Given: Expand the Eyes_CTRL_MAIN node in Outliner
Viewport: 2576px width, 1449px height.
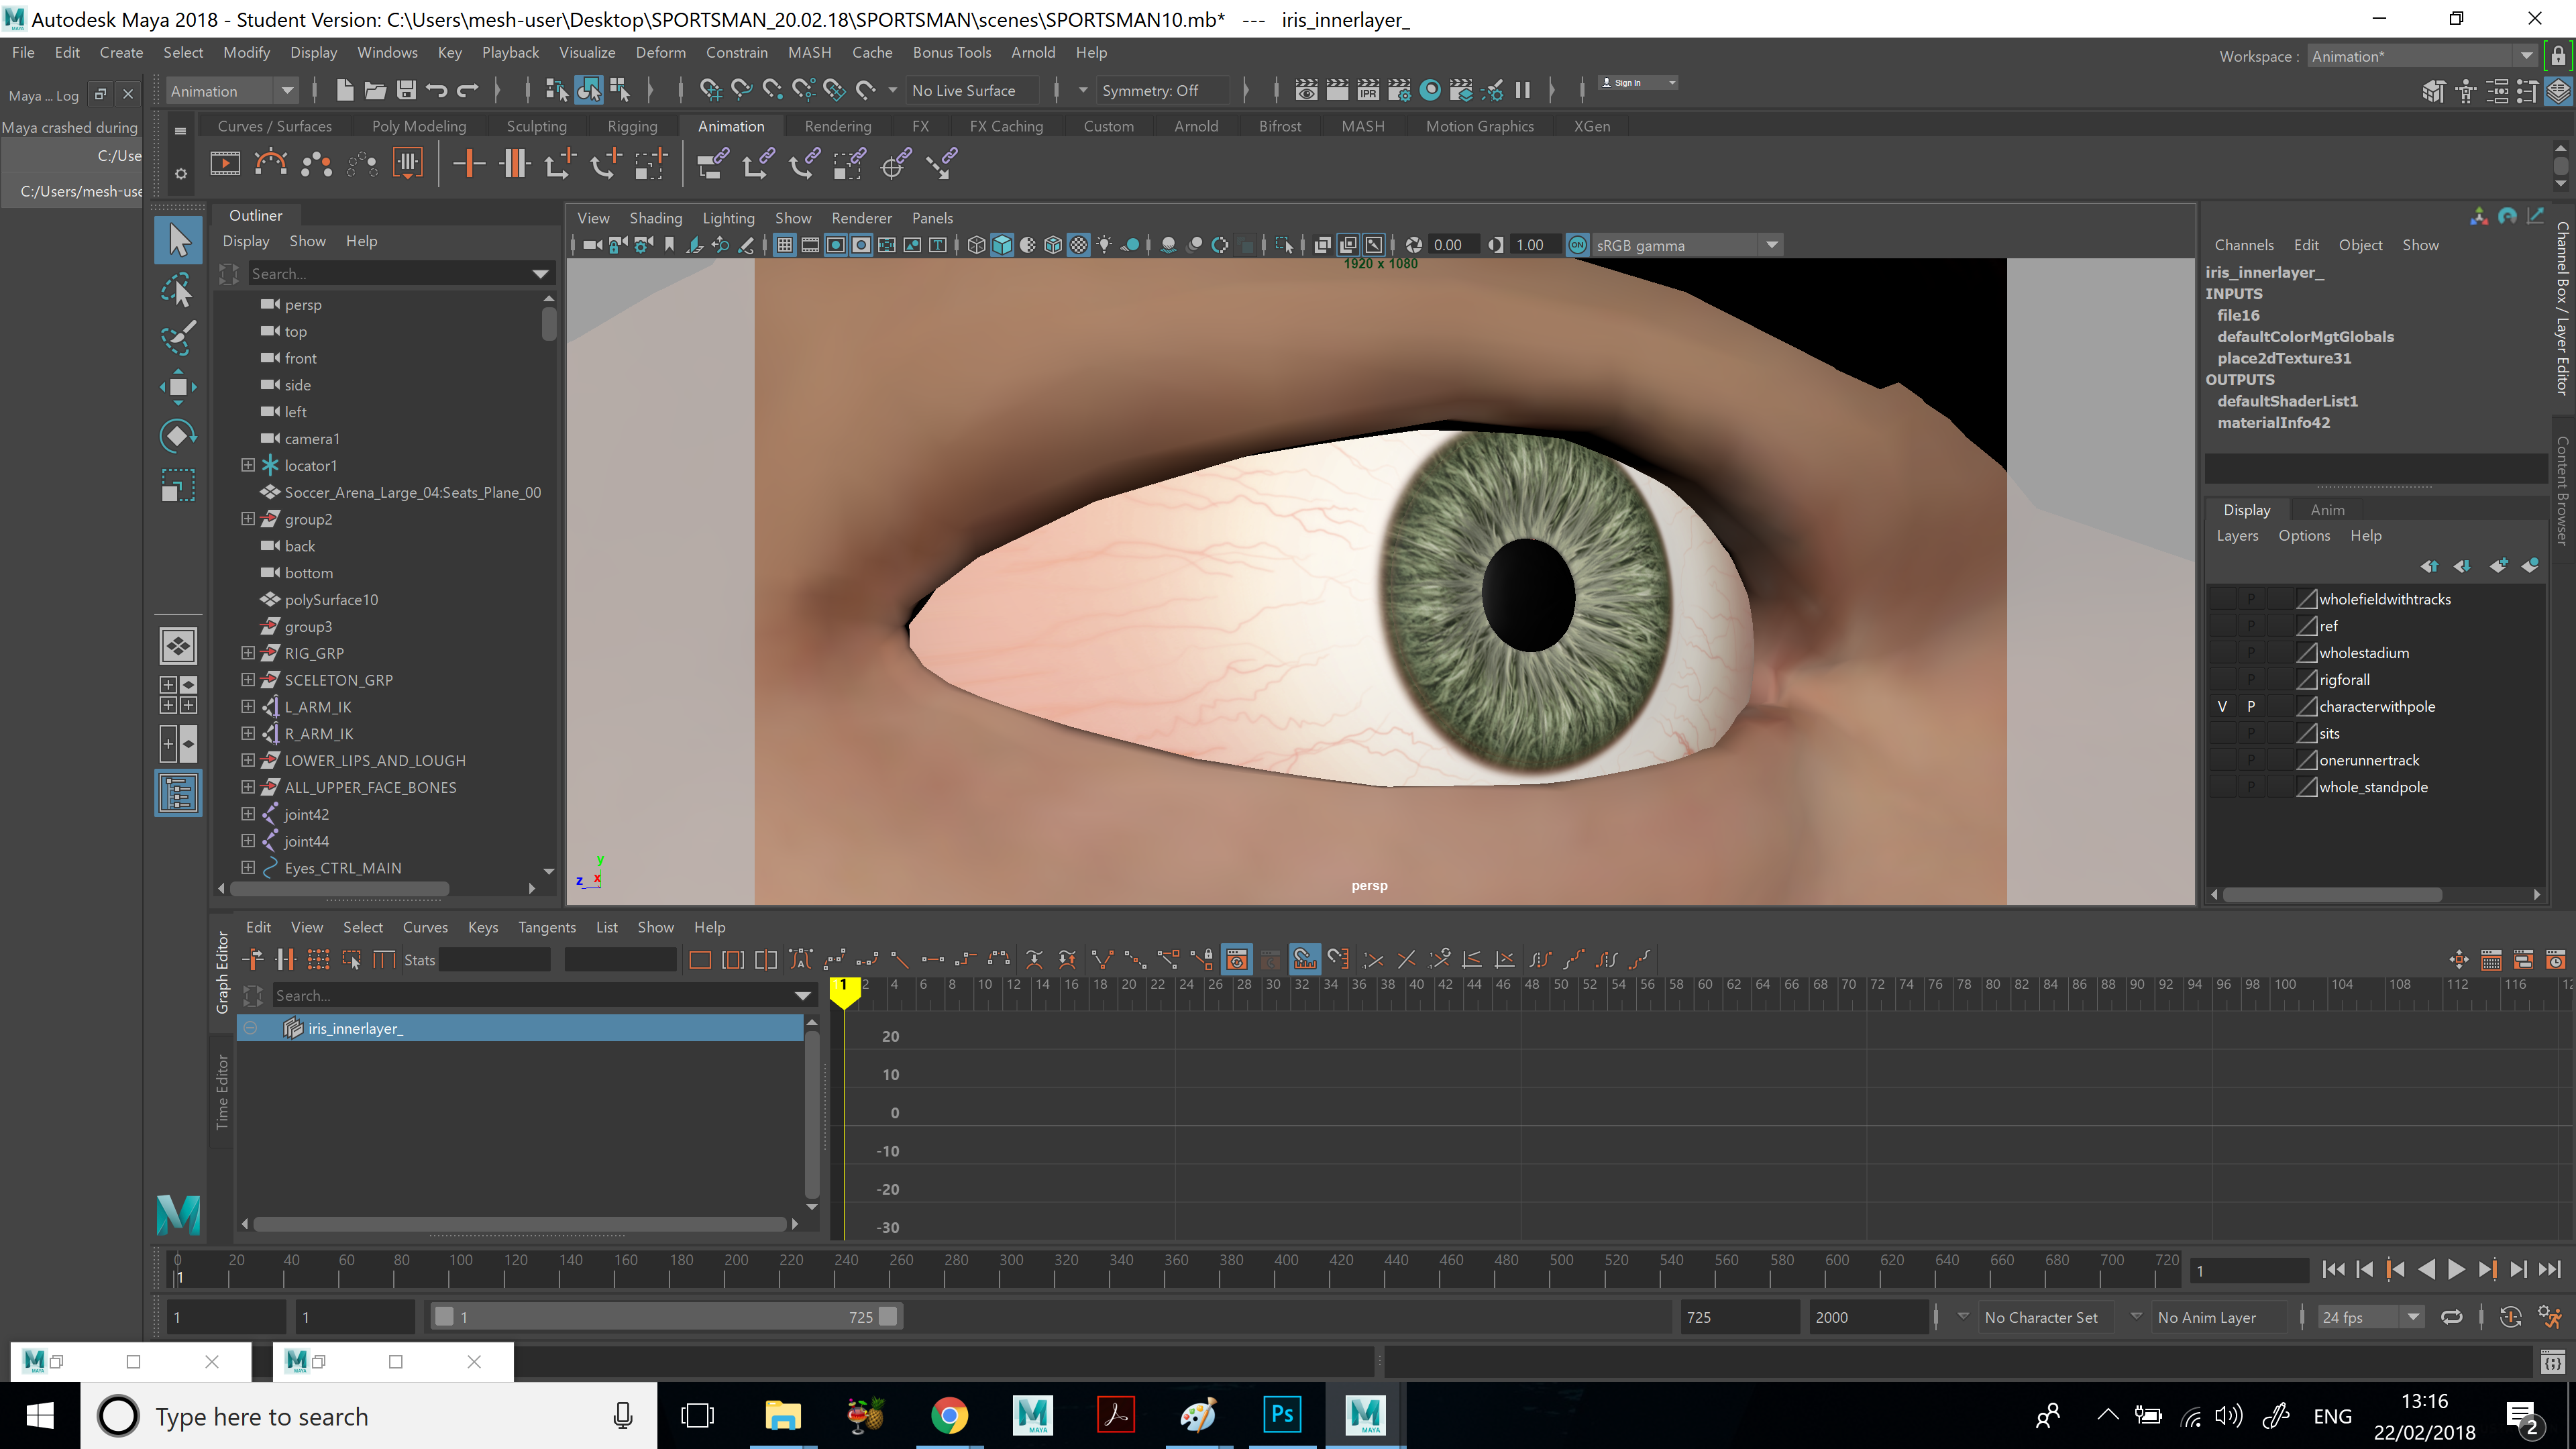Looking at the screenshot, I should coord(248,868).
